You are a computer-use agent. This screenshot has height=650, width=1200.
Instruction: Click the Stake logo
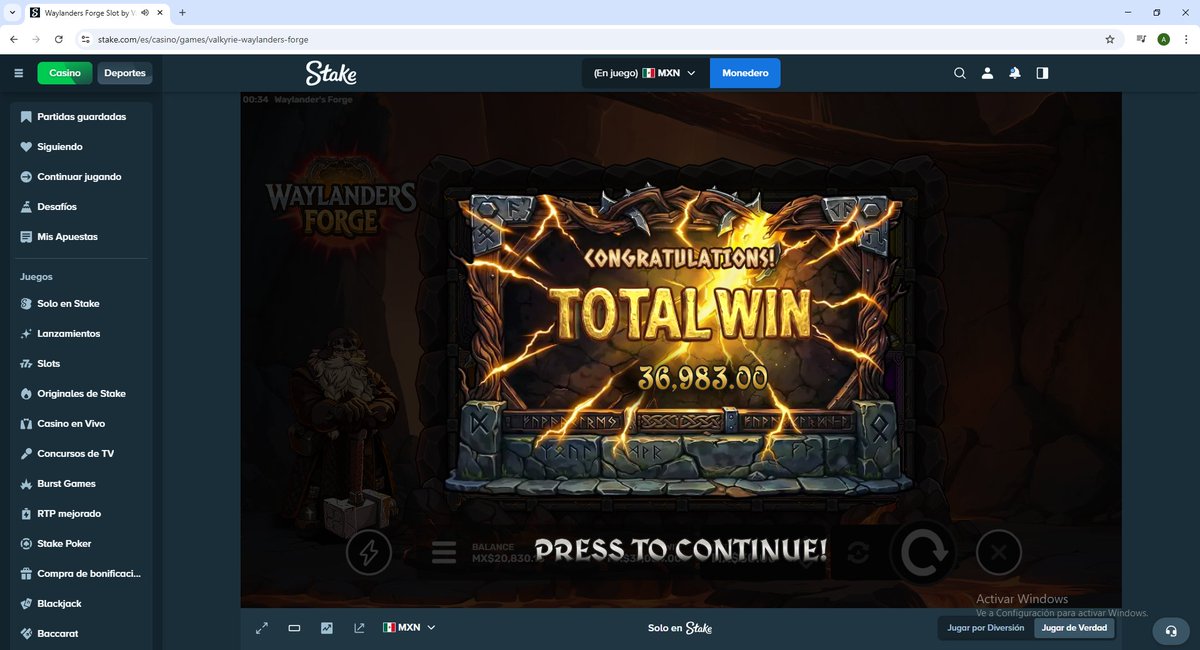(x=331, y=73)
